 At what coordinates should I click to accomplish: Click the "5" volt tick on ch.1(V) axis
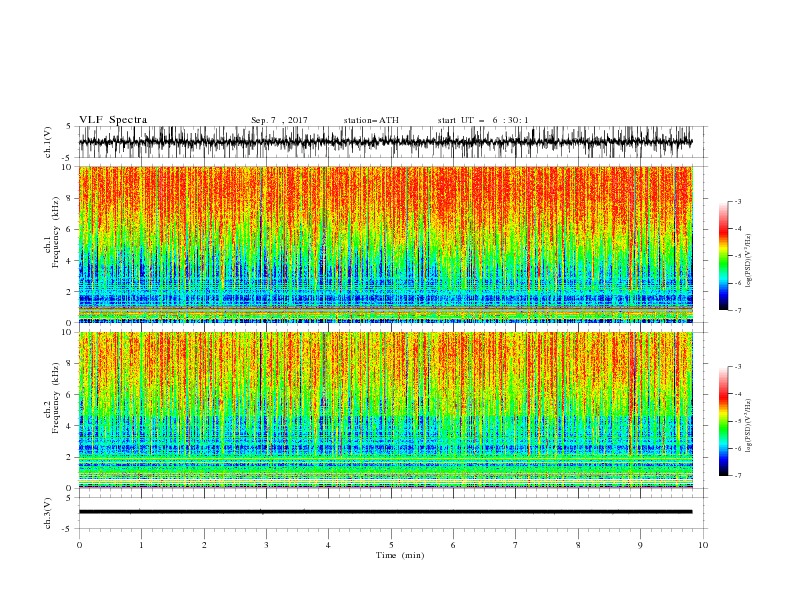coord(70,126)
